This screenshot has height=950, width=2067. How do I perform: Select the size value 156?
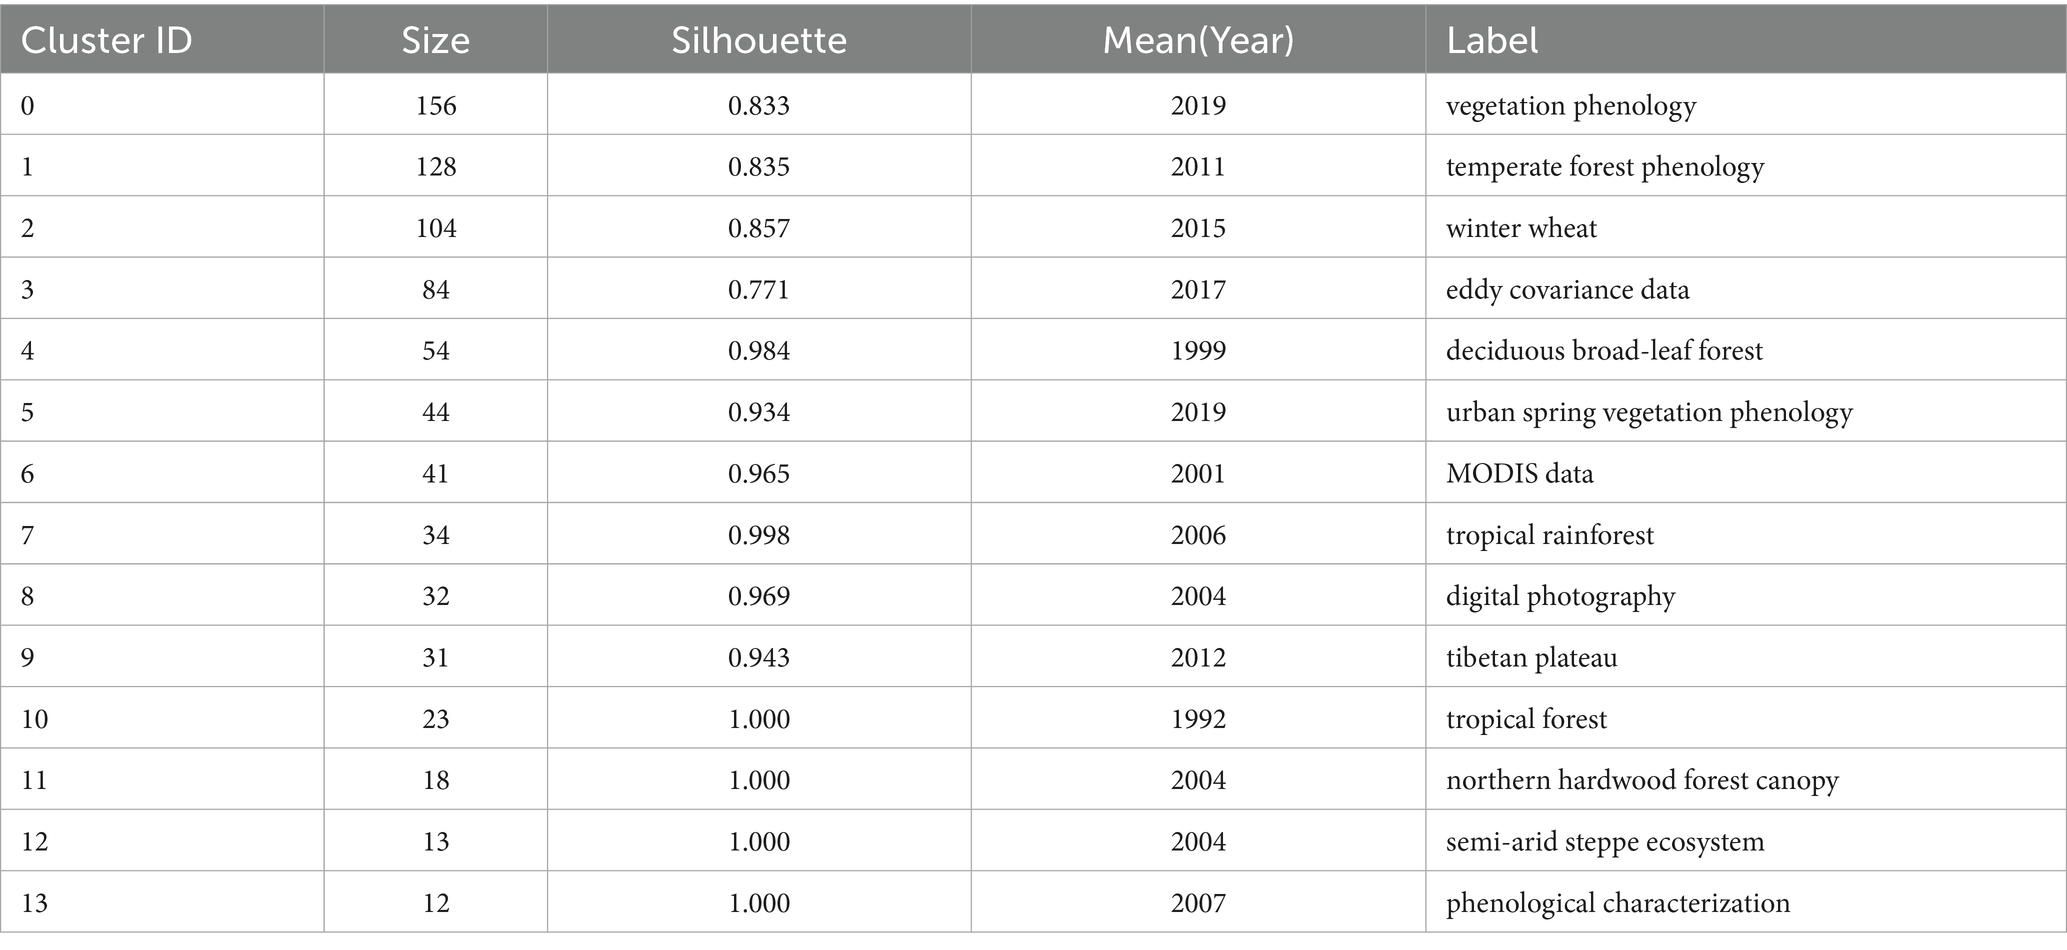pyautogui.click(x=435, y=106)
